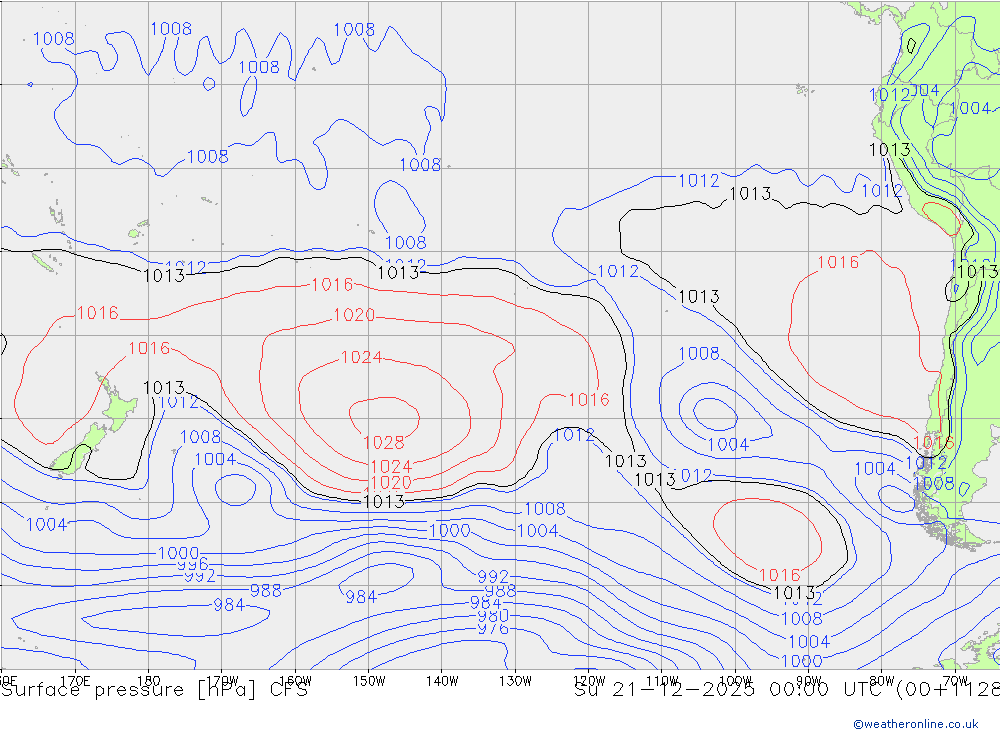Click the 980 isobar label
Screen dimensions: 1000x733
[493, 616]
